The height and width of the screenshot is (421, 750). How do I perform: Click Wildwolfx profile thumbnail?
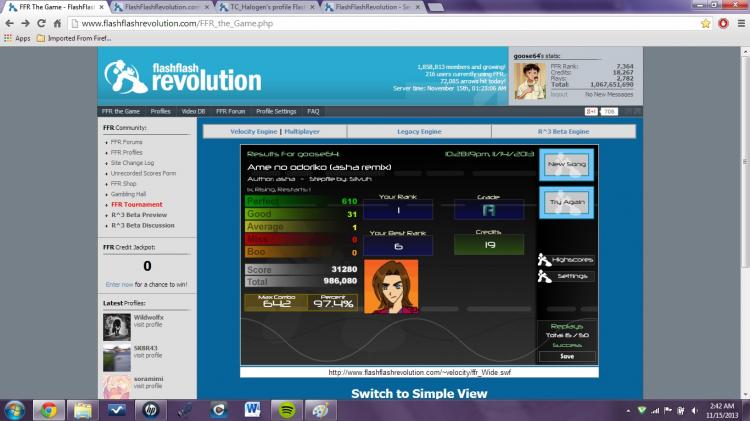(x=117, y=327)
